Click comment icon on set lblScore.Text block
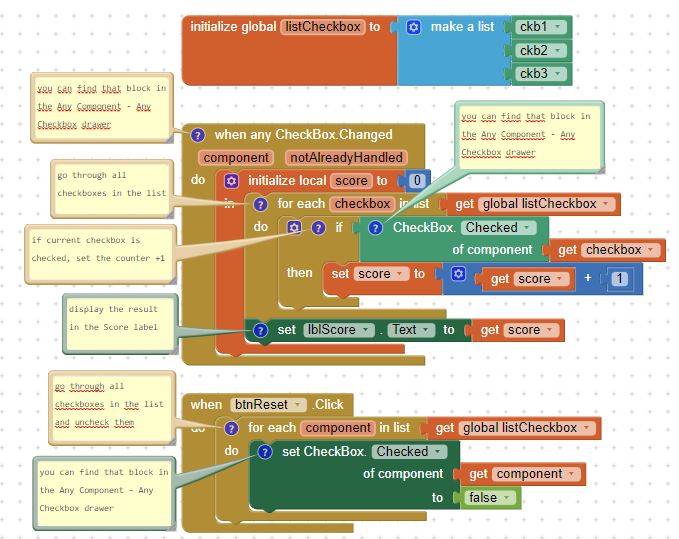Image resolution: width=679 pixels, height=539 pixels. click(260, 330)
